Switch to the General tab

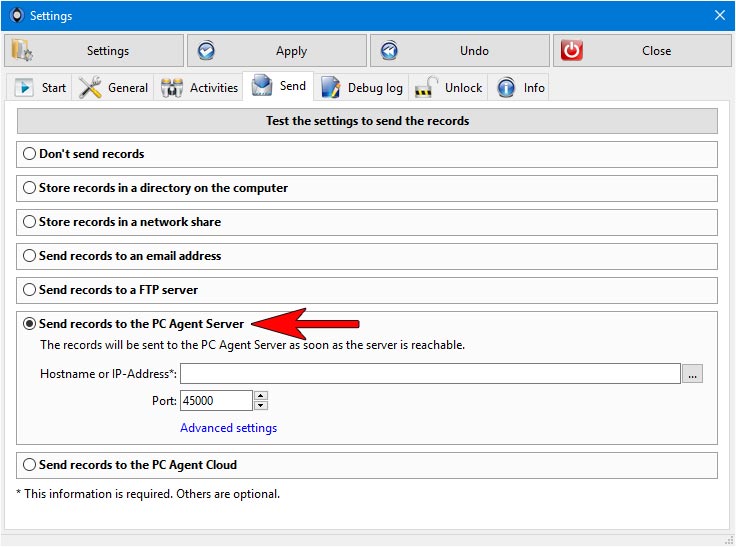(114, 88)
